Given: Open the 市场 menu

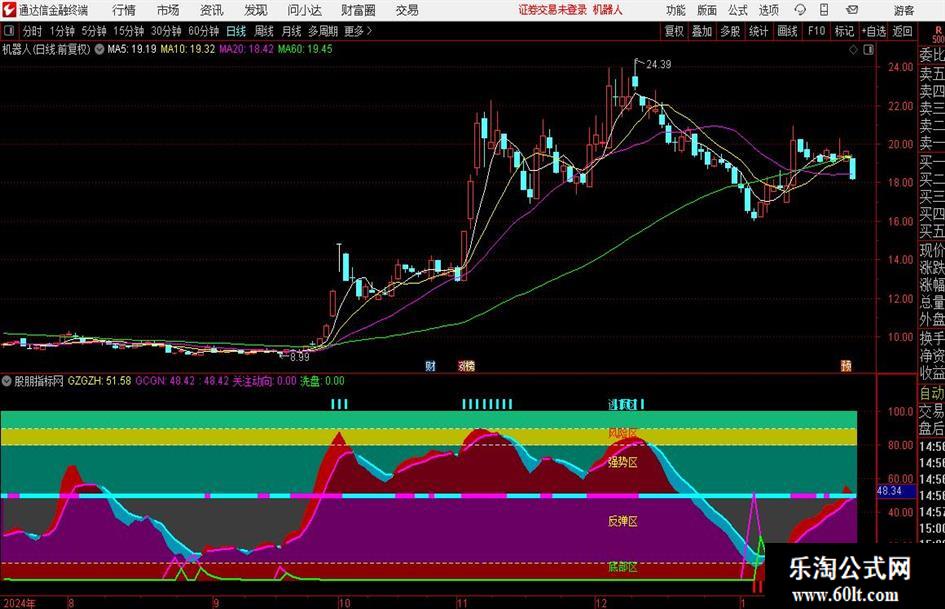Looking at the screenshot, I should pyautogui.click(x=168, y=10).
